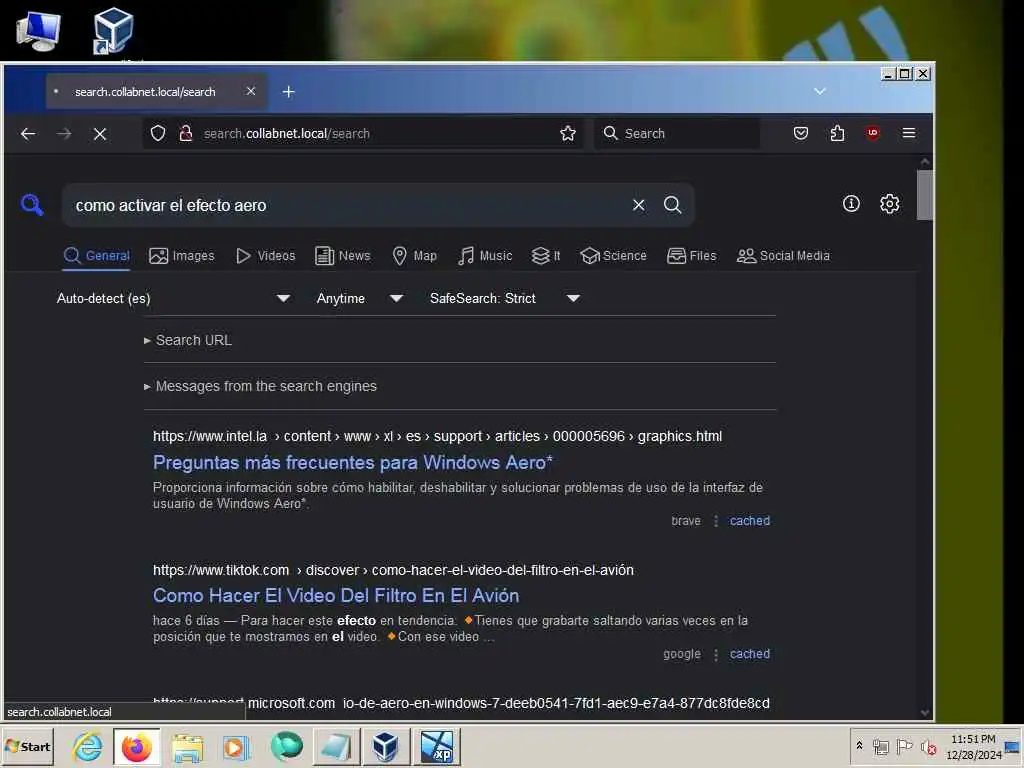Switch to Images category

[182, 255]
